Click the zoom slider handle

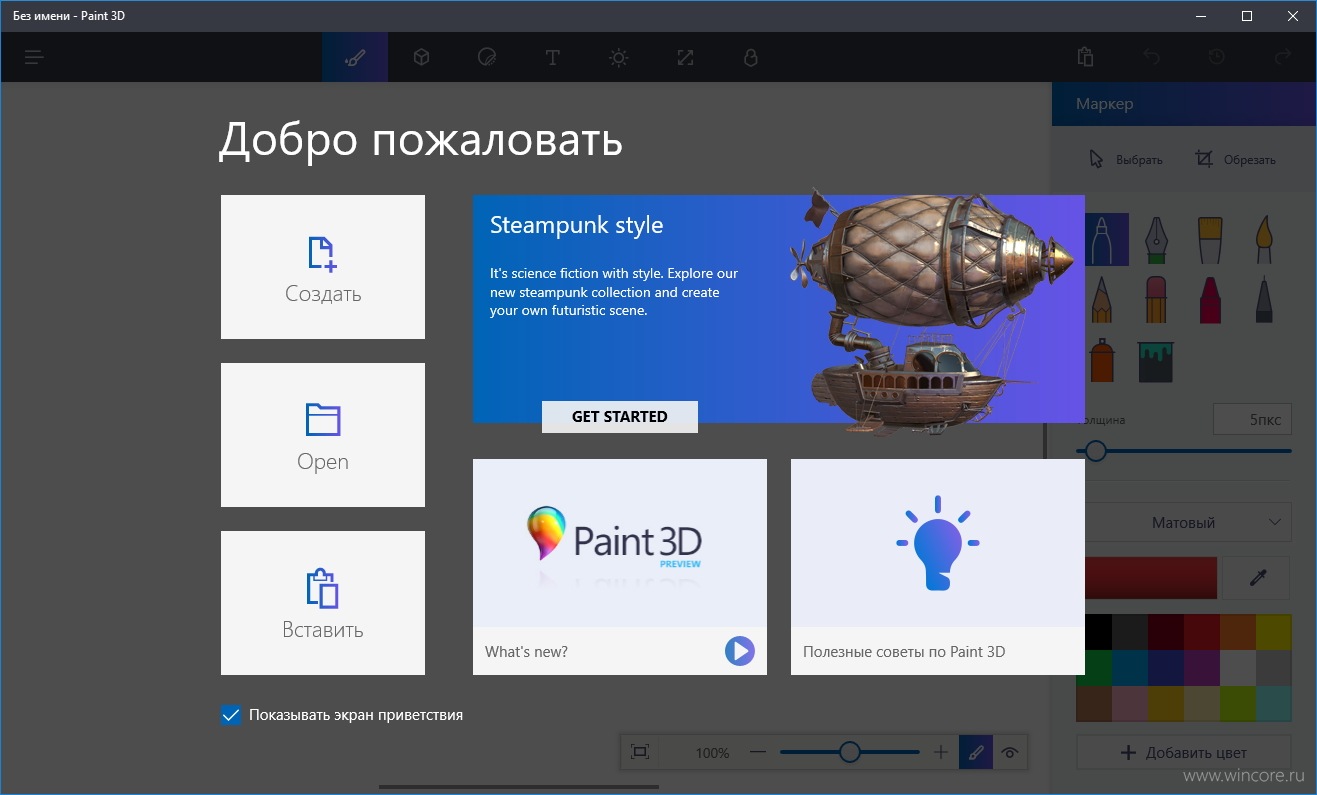[x=850, y=752]
